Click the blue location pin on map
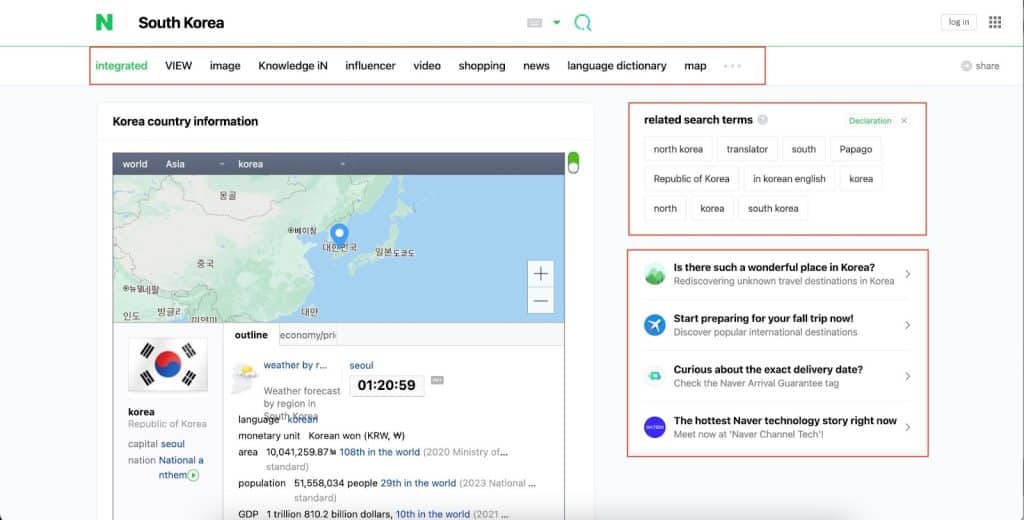The height and width of the screenshot is (520, 1024). [x=339, y=235]
